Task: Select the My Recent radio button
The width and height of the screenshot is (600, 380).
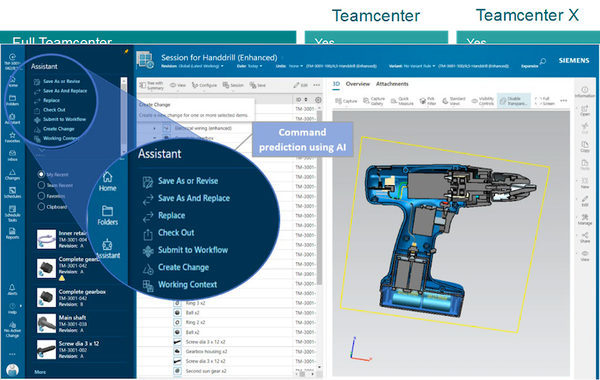Action: click(x=41, y=175)
